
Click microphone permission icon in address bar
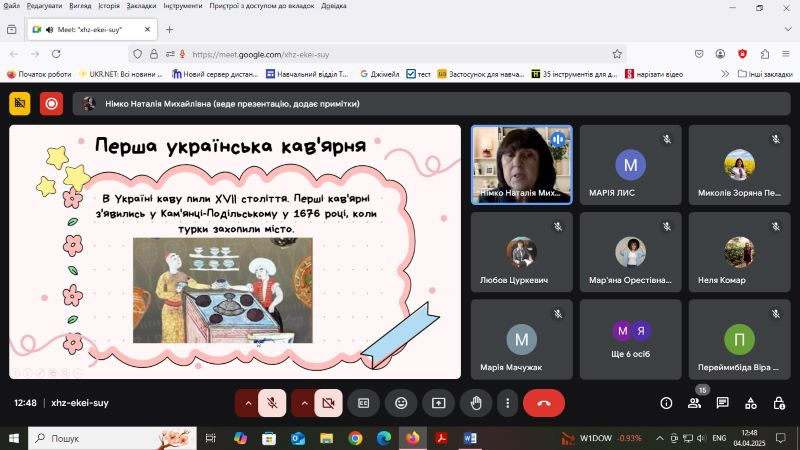[x=182, y=54]
